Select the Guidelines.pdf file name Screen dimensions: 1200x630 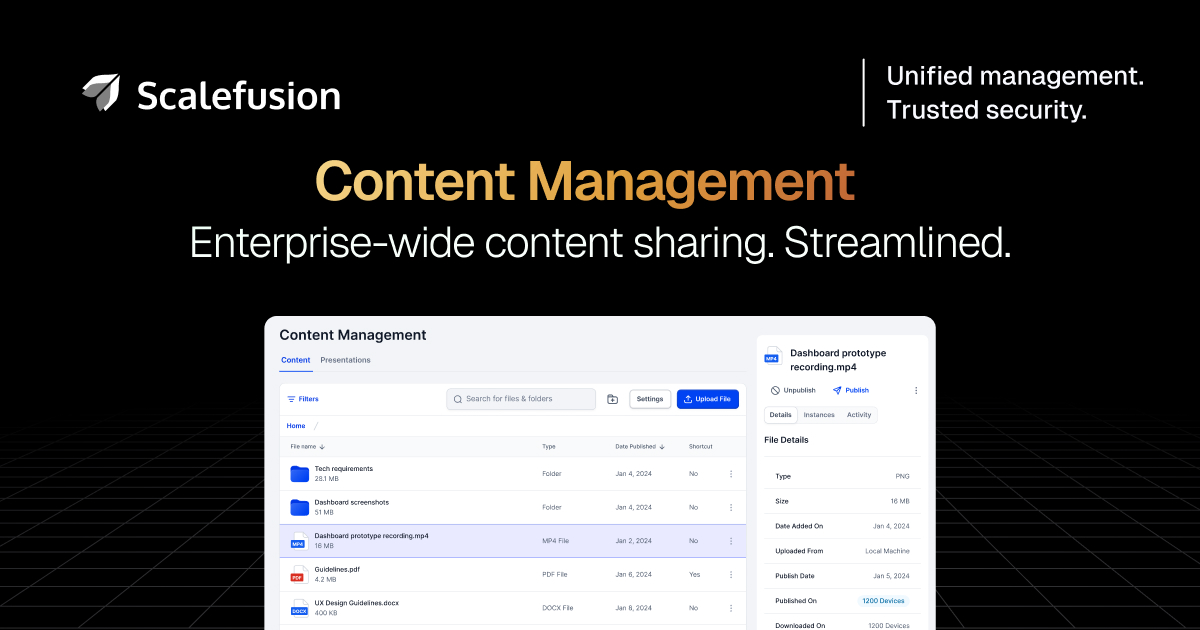pos(336,569)
